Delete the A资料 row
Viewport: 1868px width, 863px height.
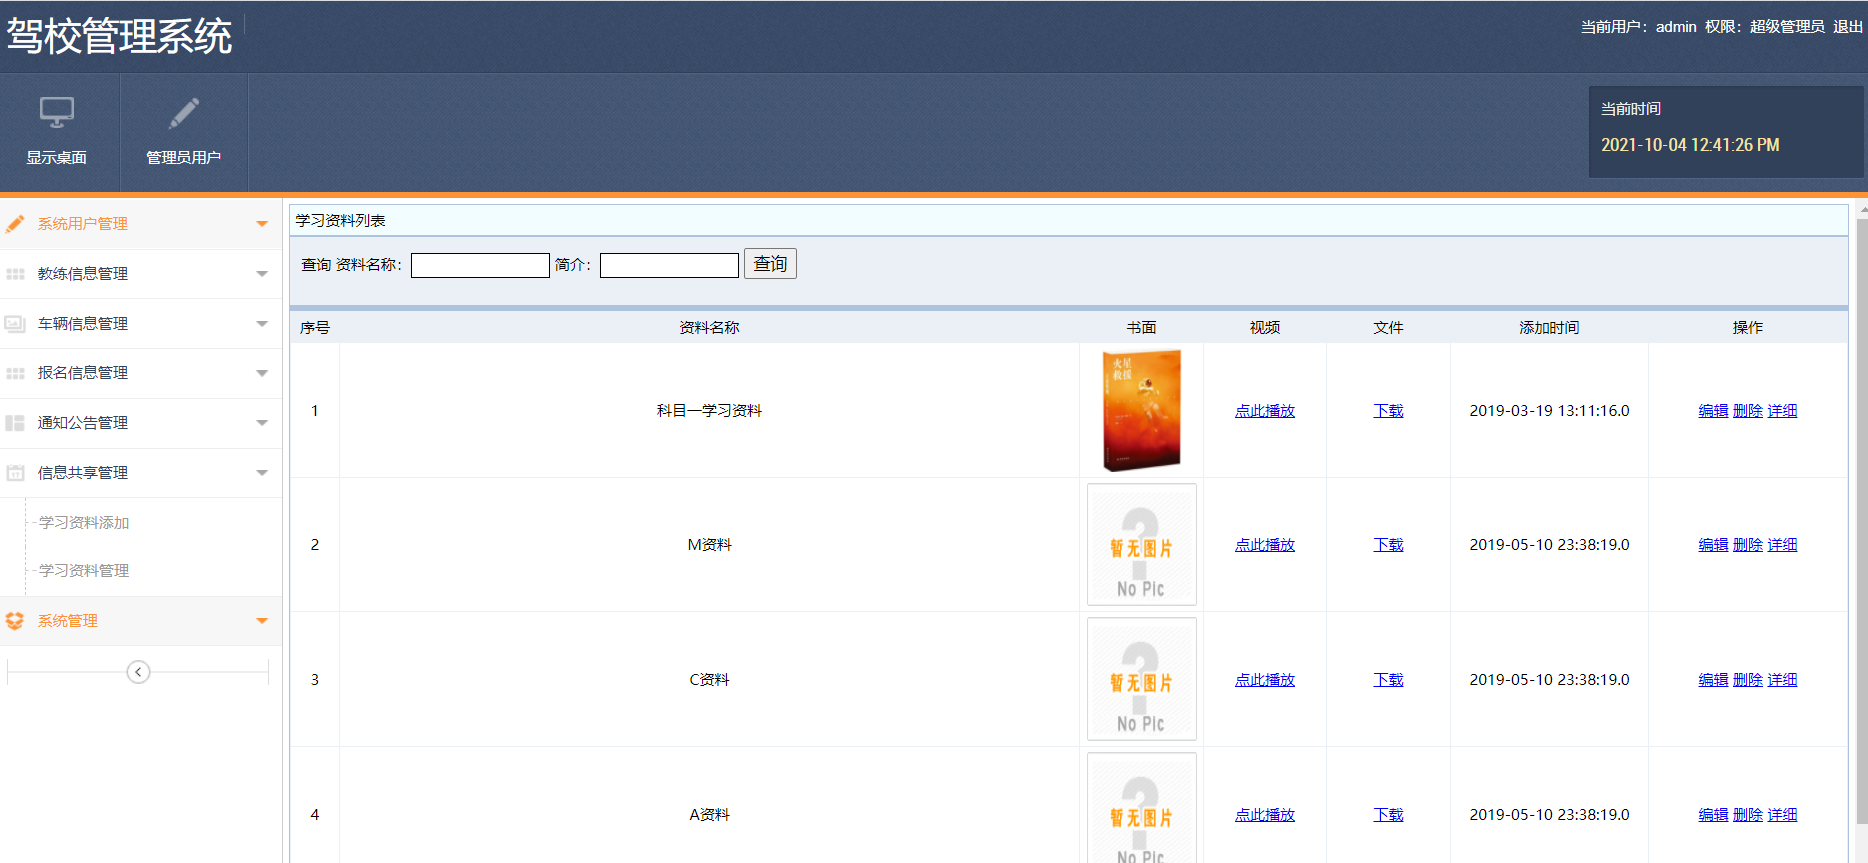[1748, 815]
